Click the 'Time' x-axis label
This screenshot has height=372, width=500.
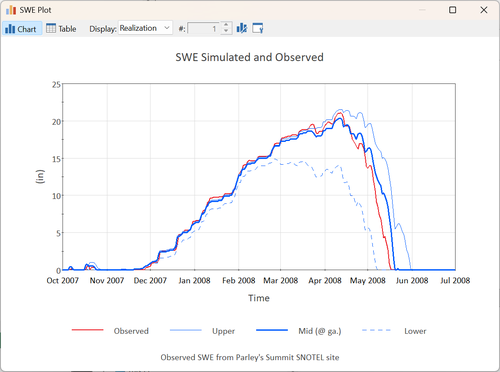tap(259, 298)
